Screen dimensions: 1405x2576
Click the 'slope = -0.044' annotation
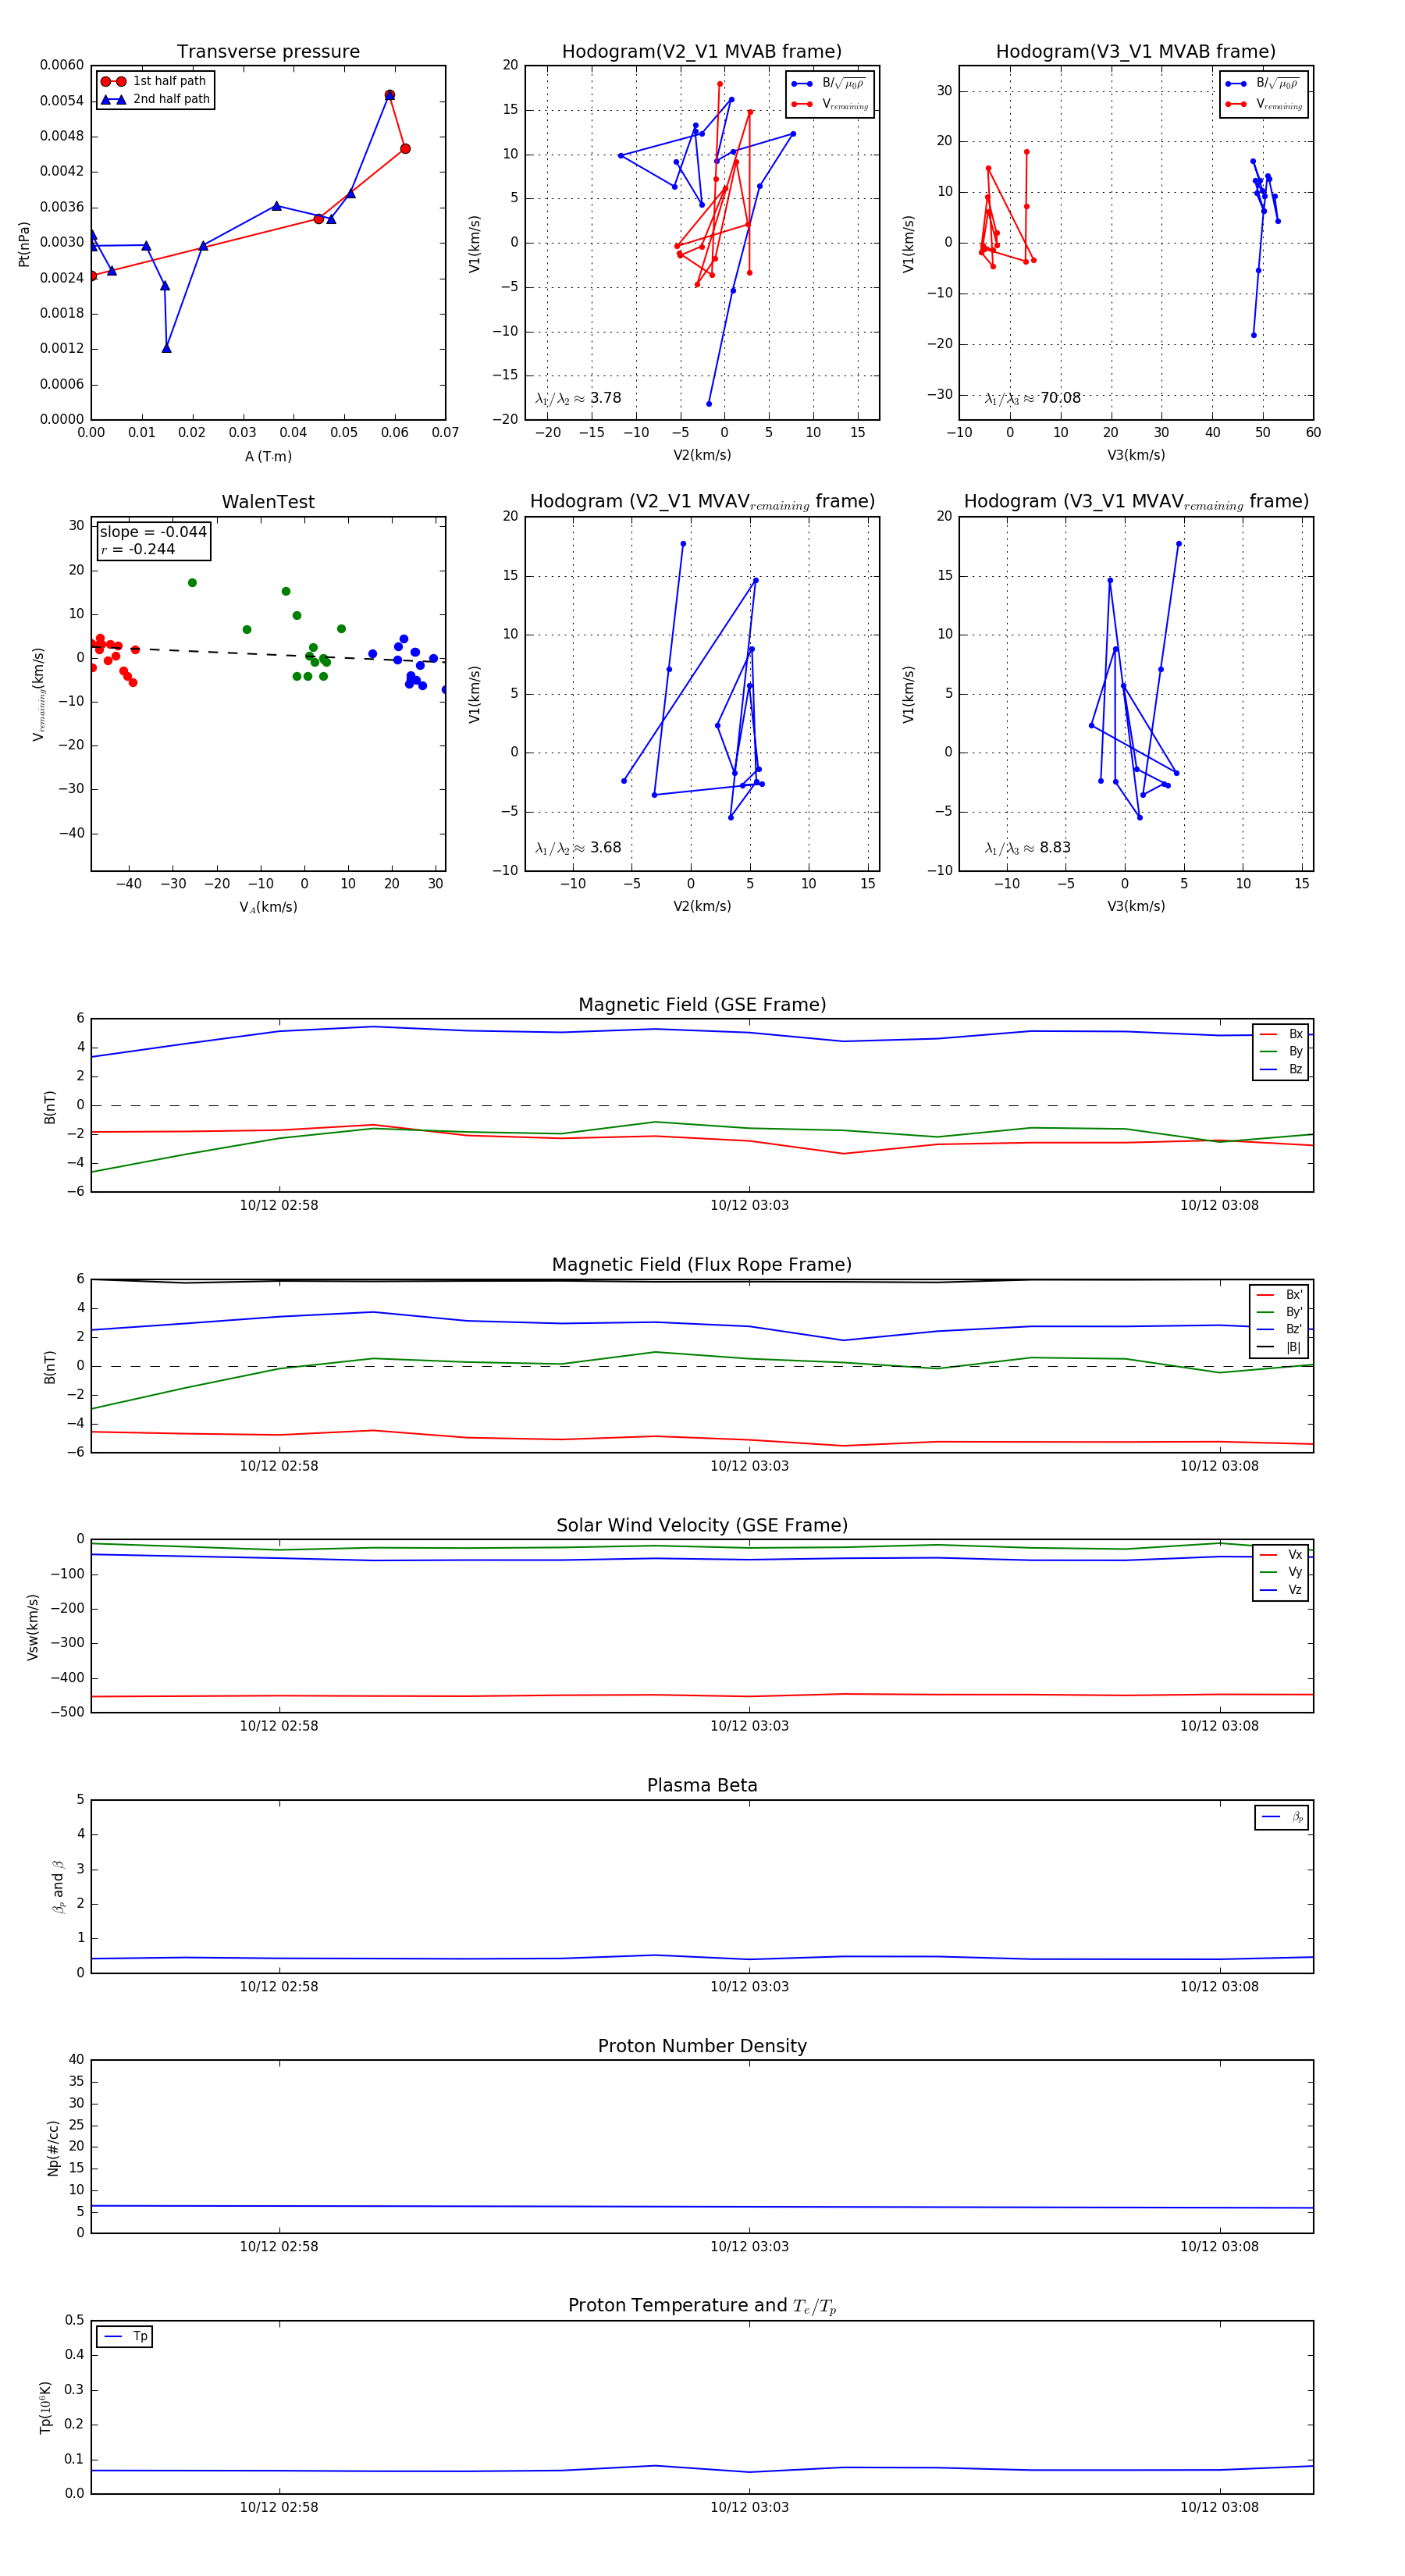(153, 532)
